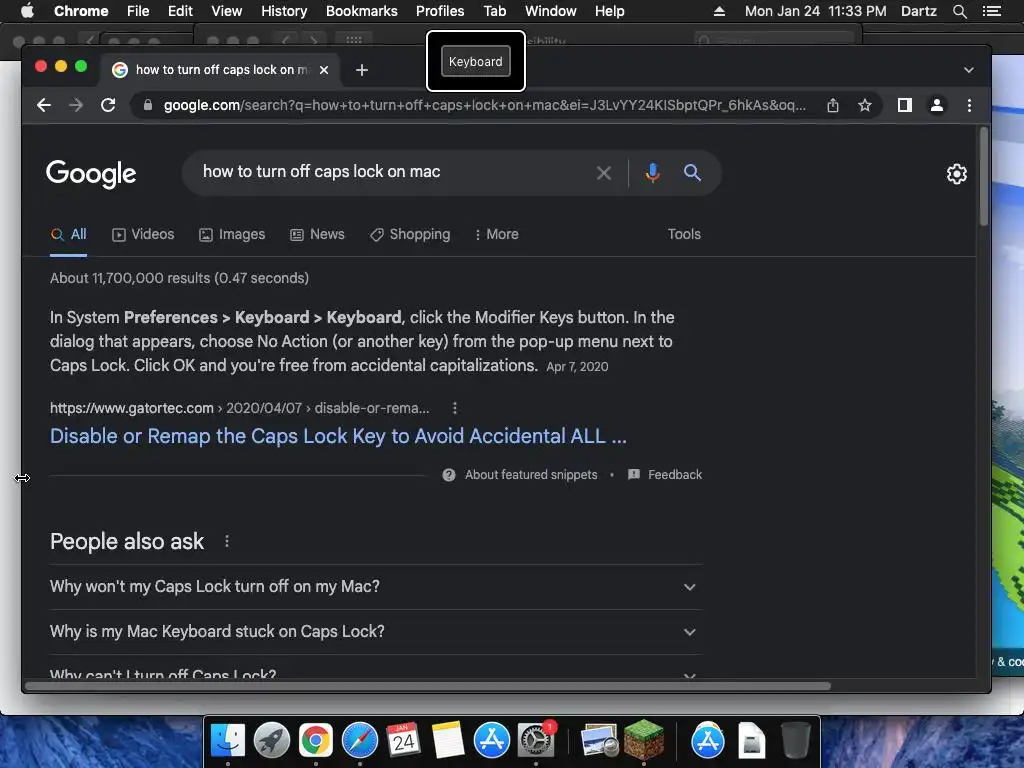The height and width of the screenshot is (768, 1024).
Task: Open the Downloads document stack in the Dock
Action: 752,741
